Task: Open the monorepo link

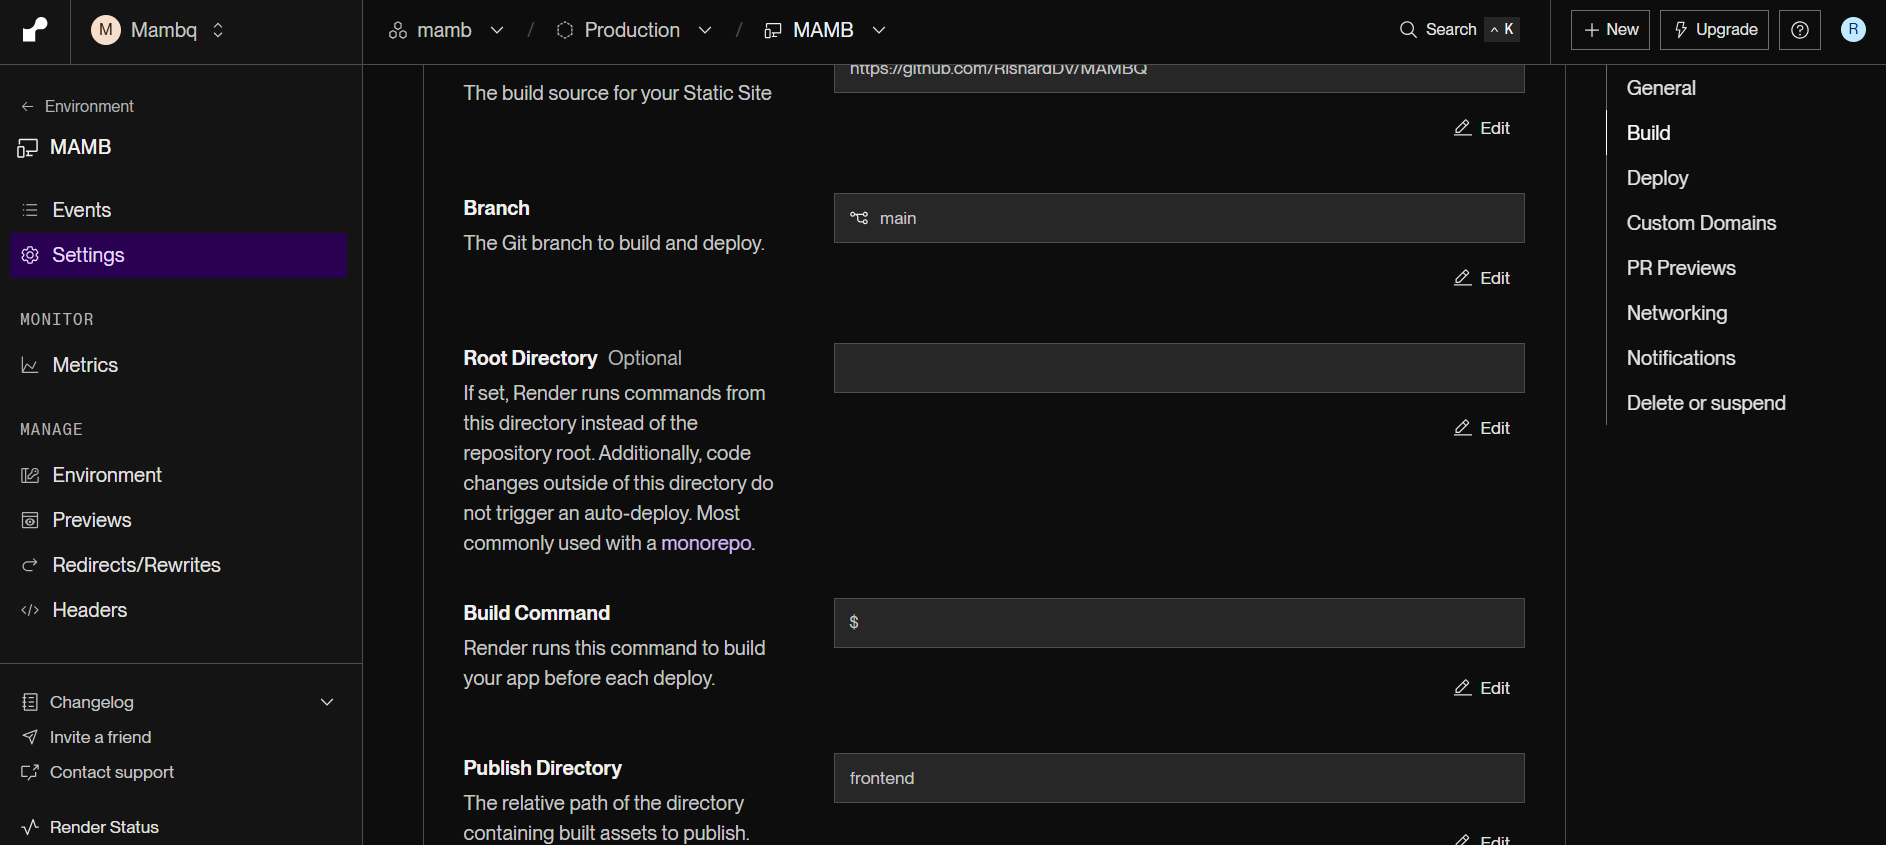Action: point(706,543)
